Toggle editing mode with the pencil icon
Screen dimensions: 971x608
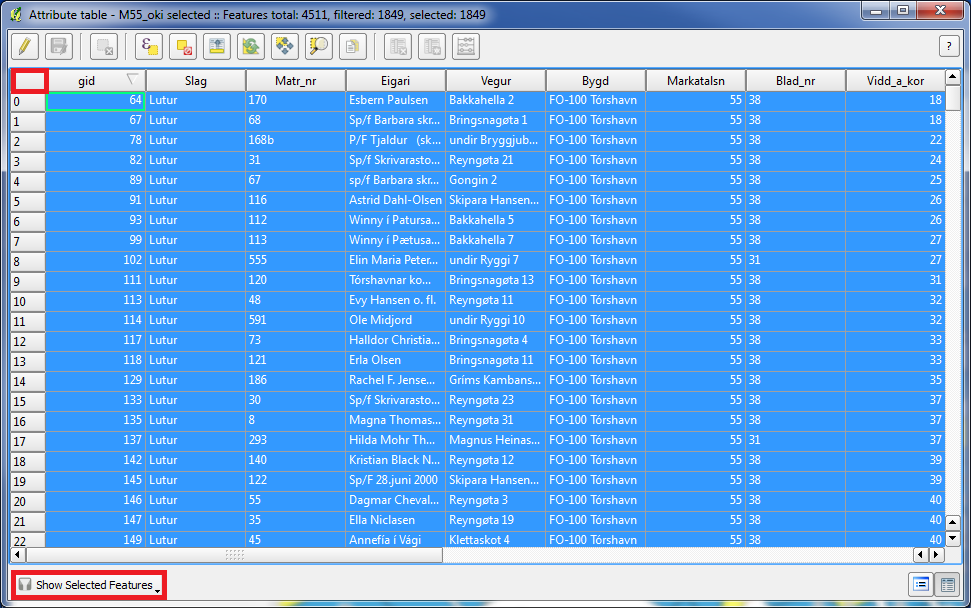25,46
